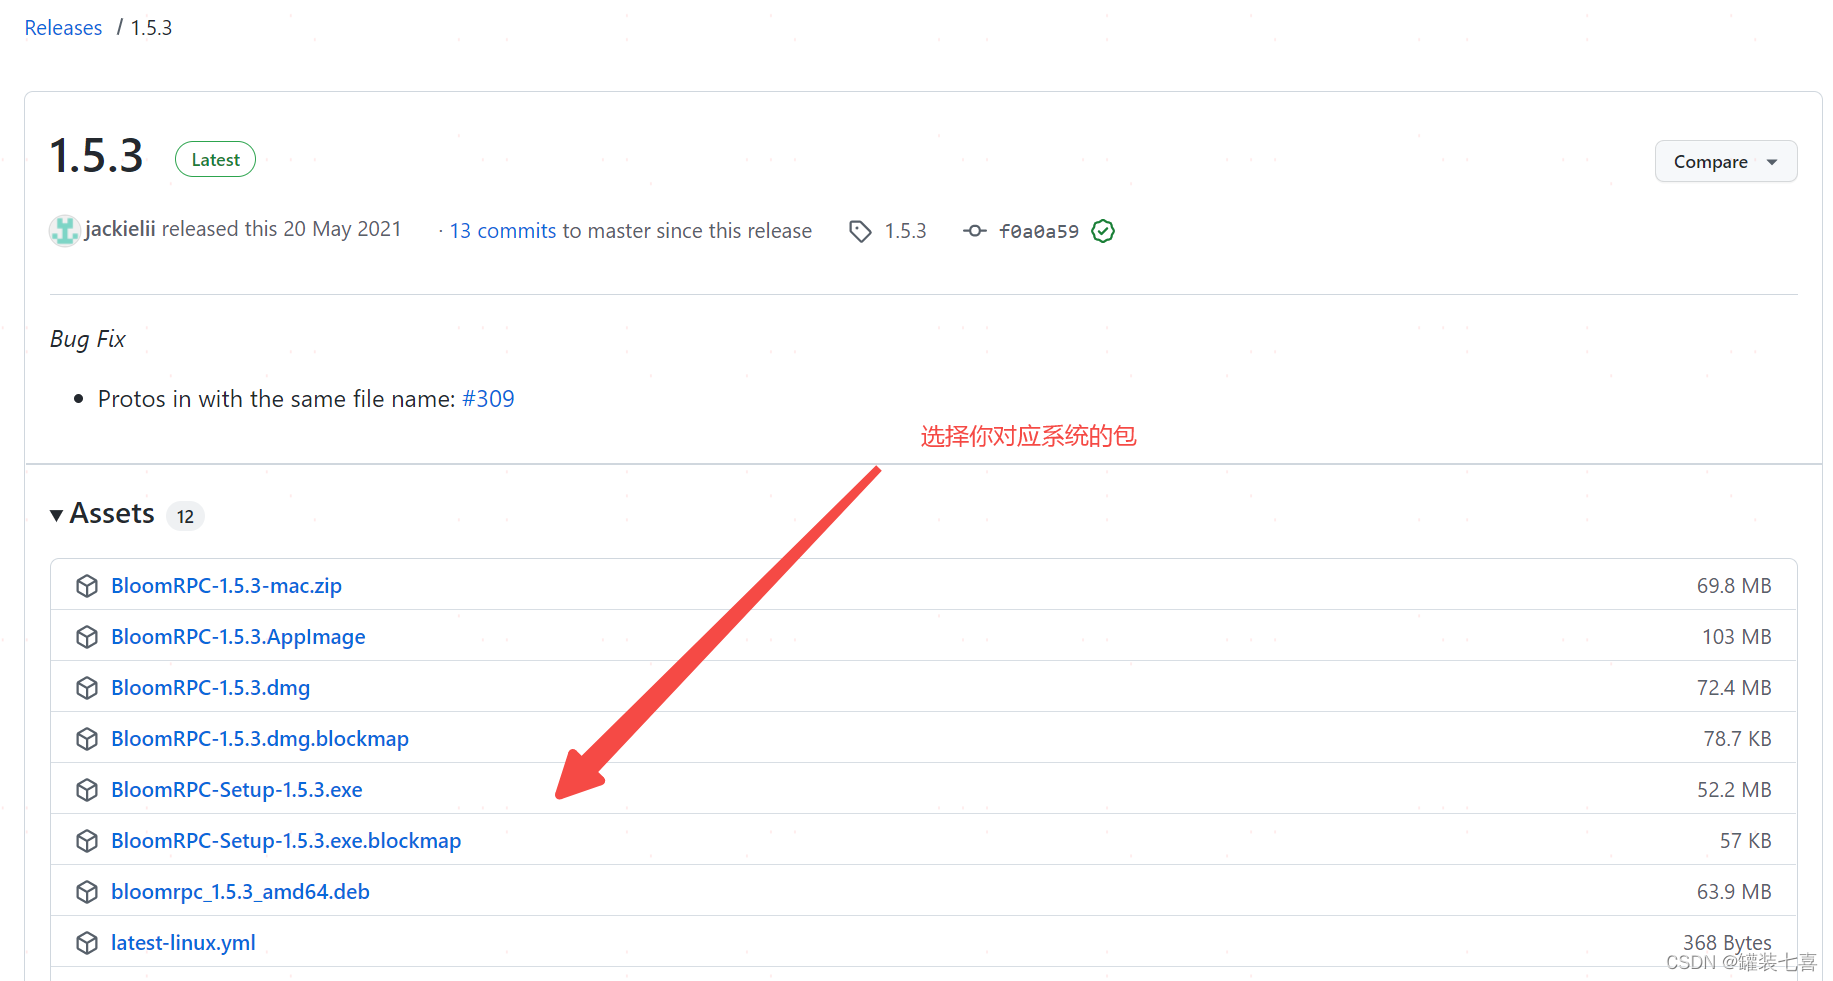Open commit f0a0a59
The width and height of the screenshot is (1833, 981).
point(1039,231)
